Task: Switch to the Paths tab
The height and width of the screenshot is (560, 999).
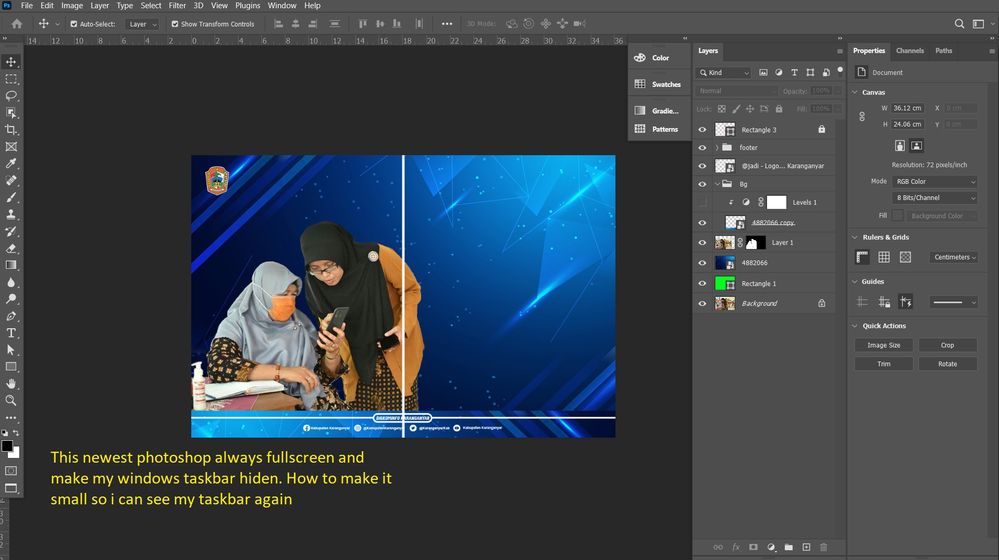Action: 944,50
